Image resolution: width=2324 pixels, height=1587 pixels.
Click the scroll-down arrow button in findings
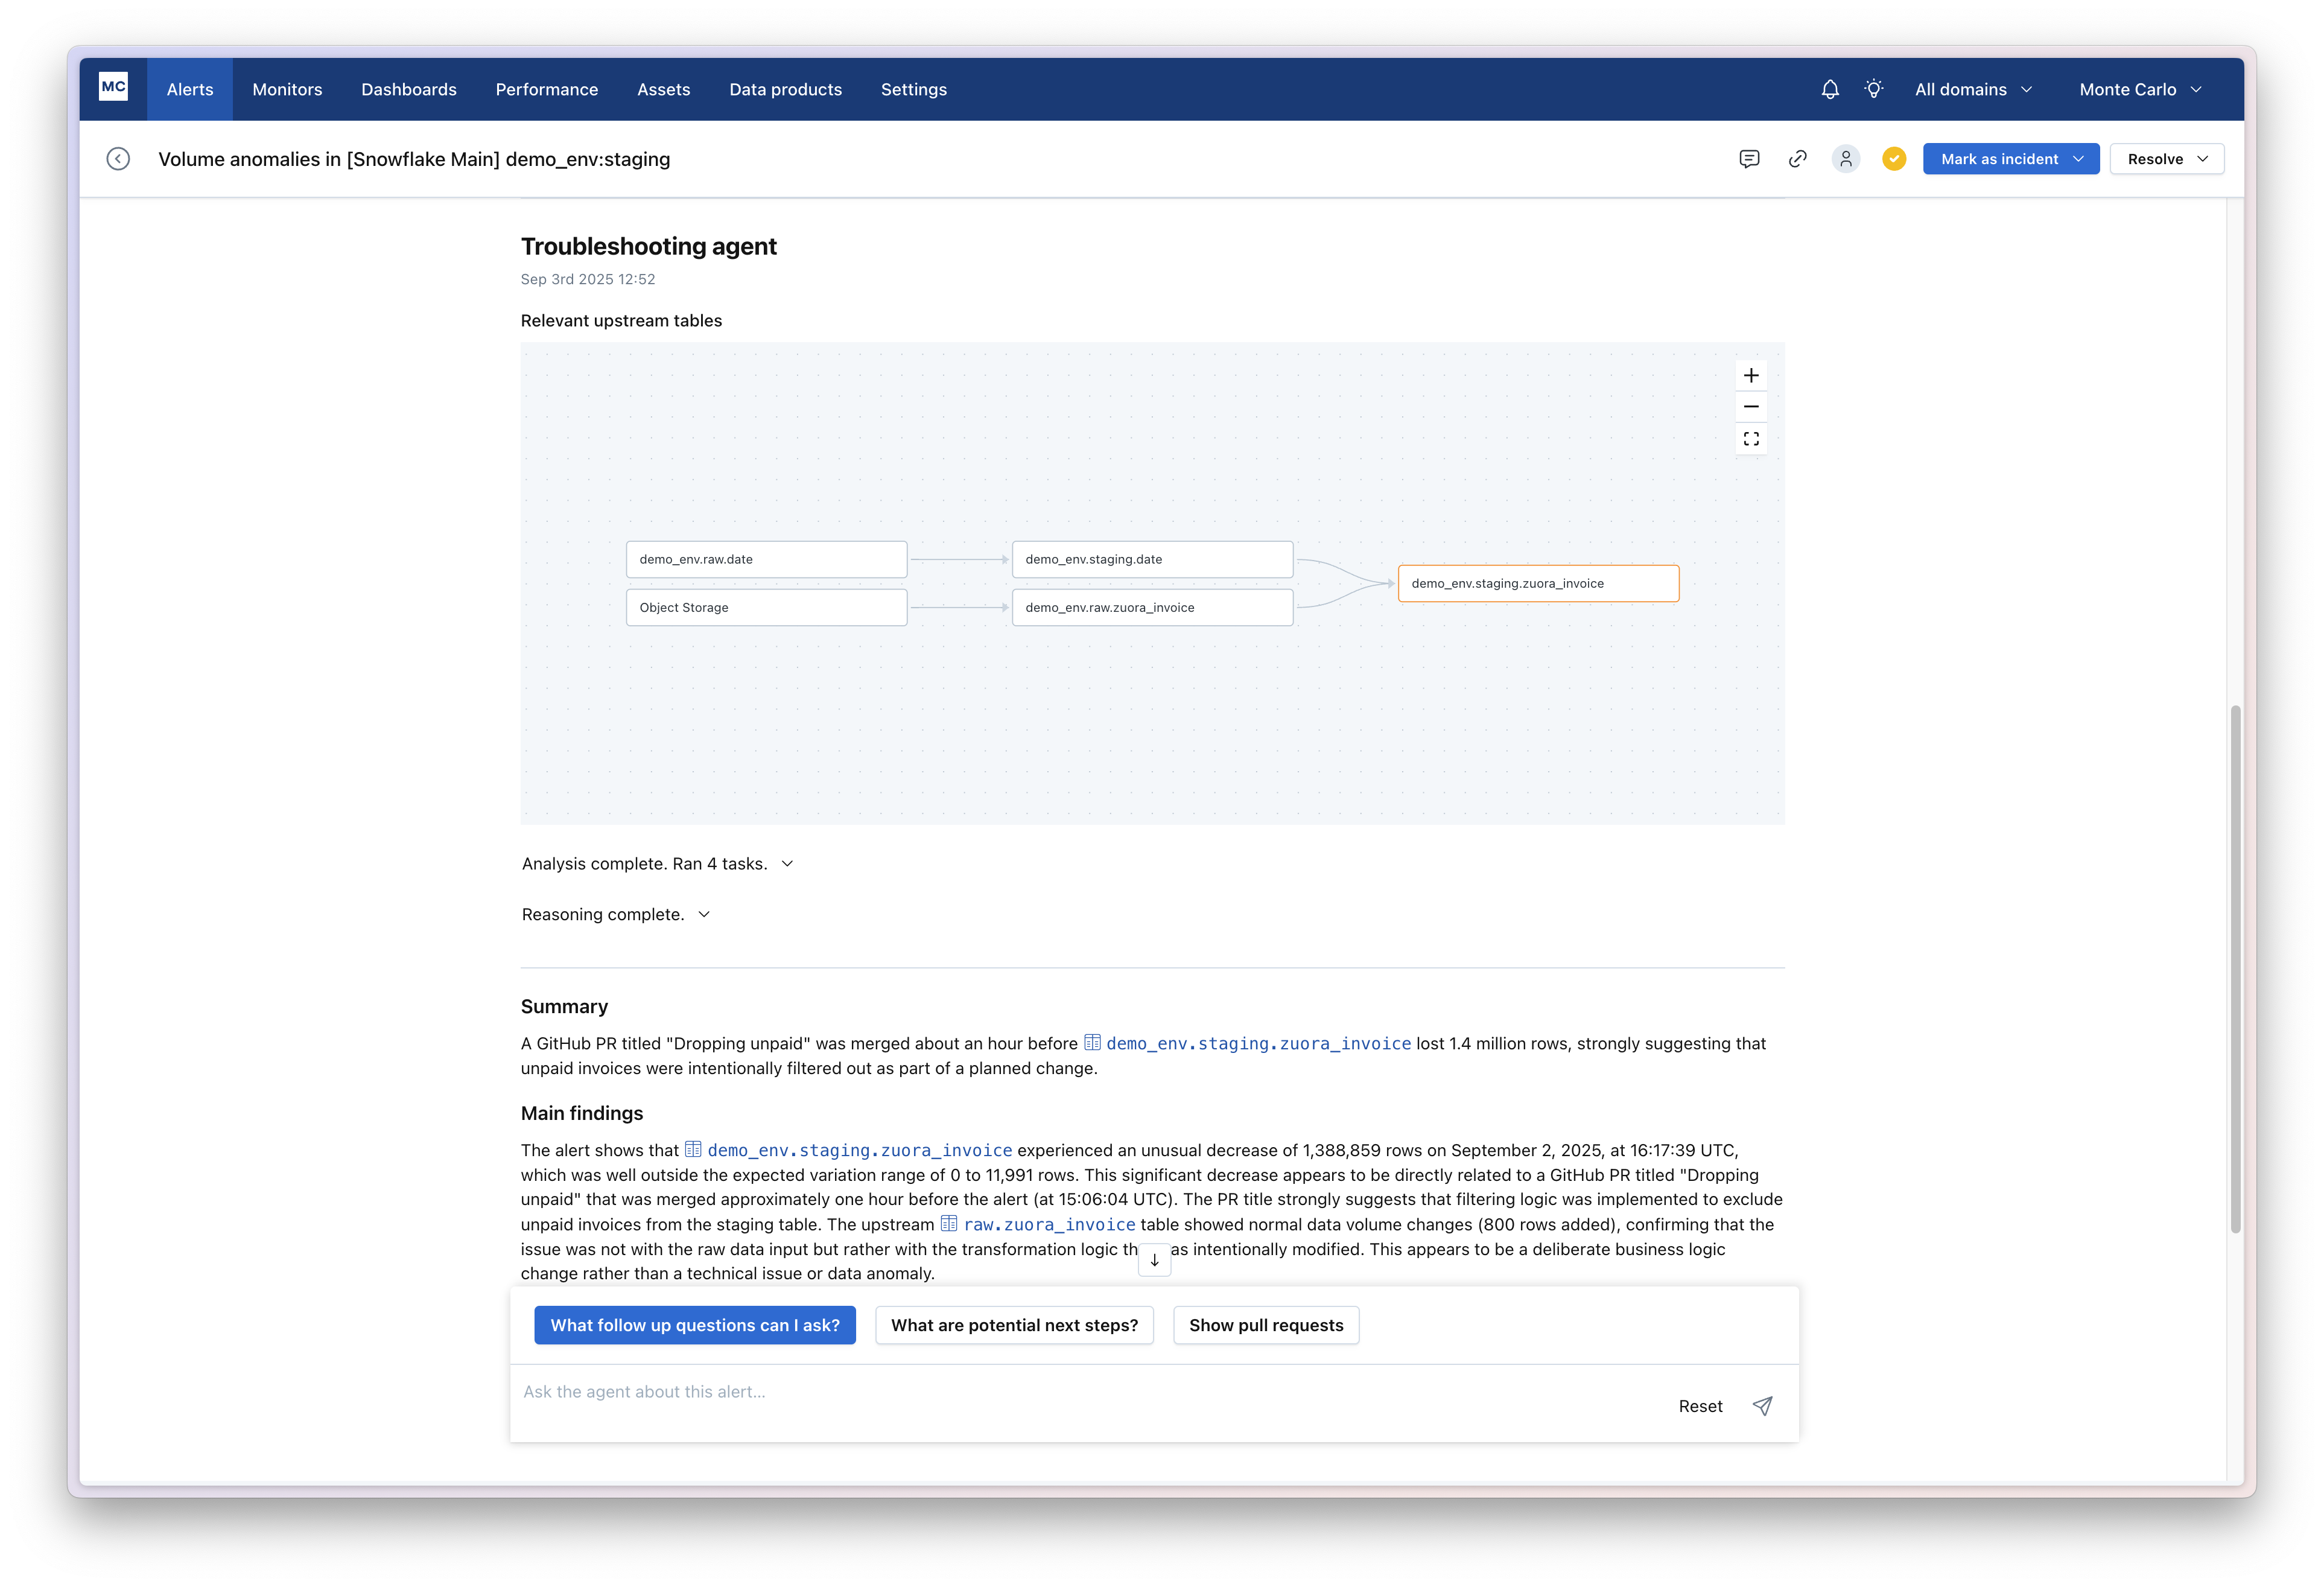[x=1153, y=1260]
